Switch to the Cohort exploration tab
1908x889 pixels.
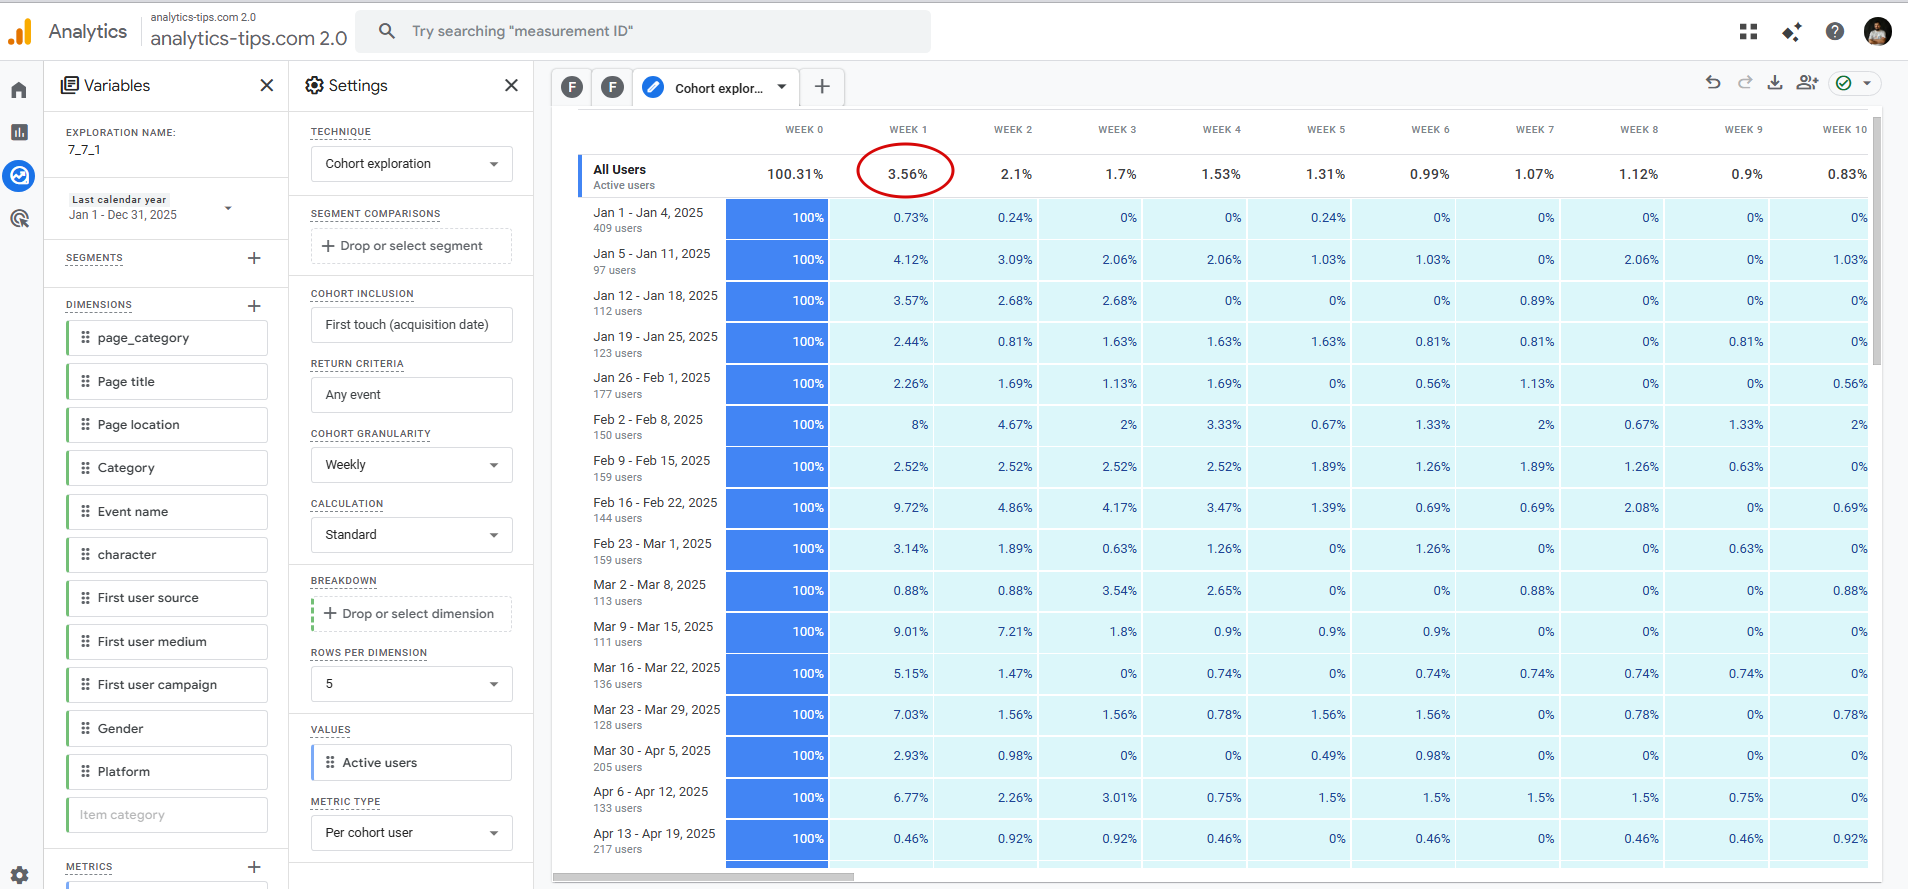(x=716, y=88)
